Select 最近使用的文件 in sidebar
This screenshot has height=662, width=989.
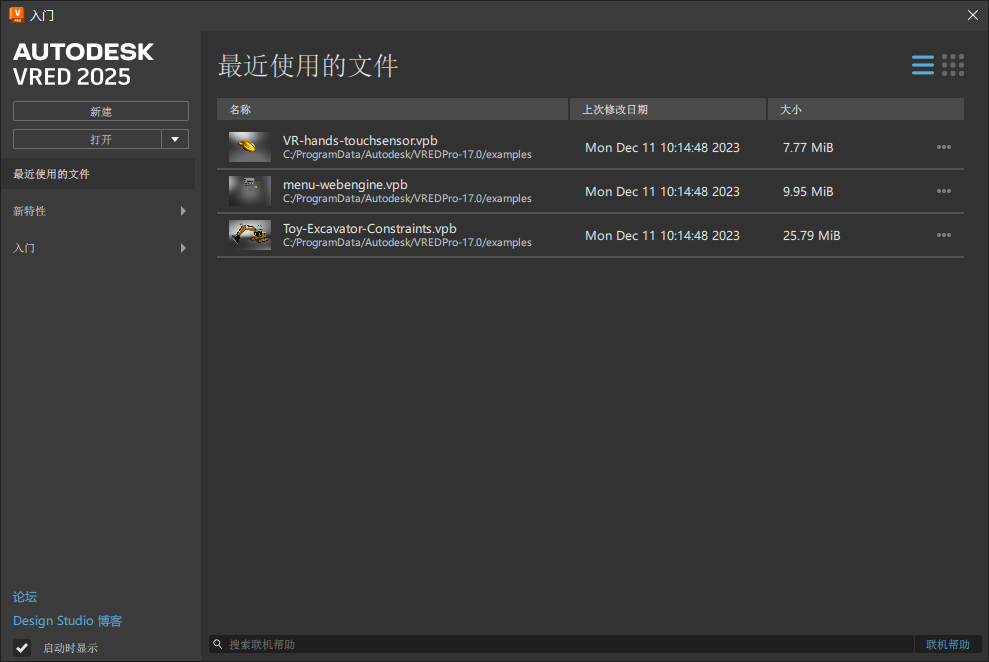tap(98, 174)
